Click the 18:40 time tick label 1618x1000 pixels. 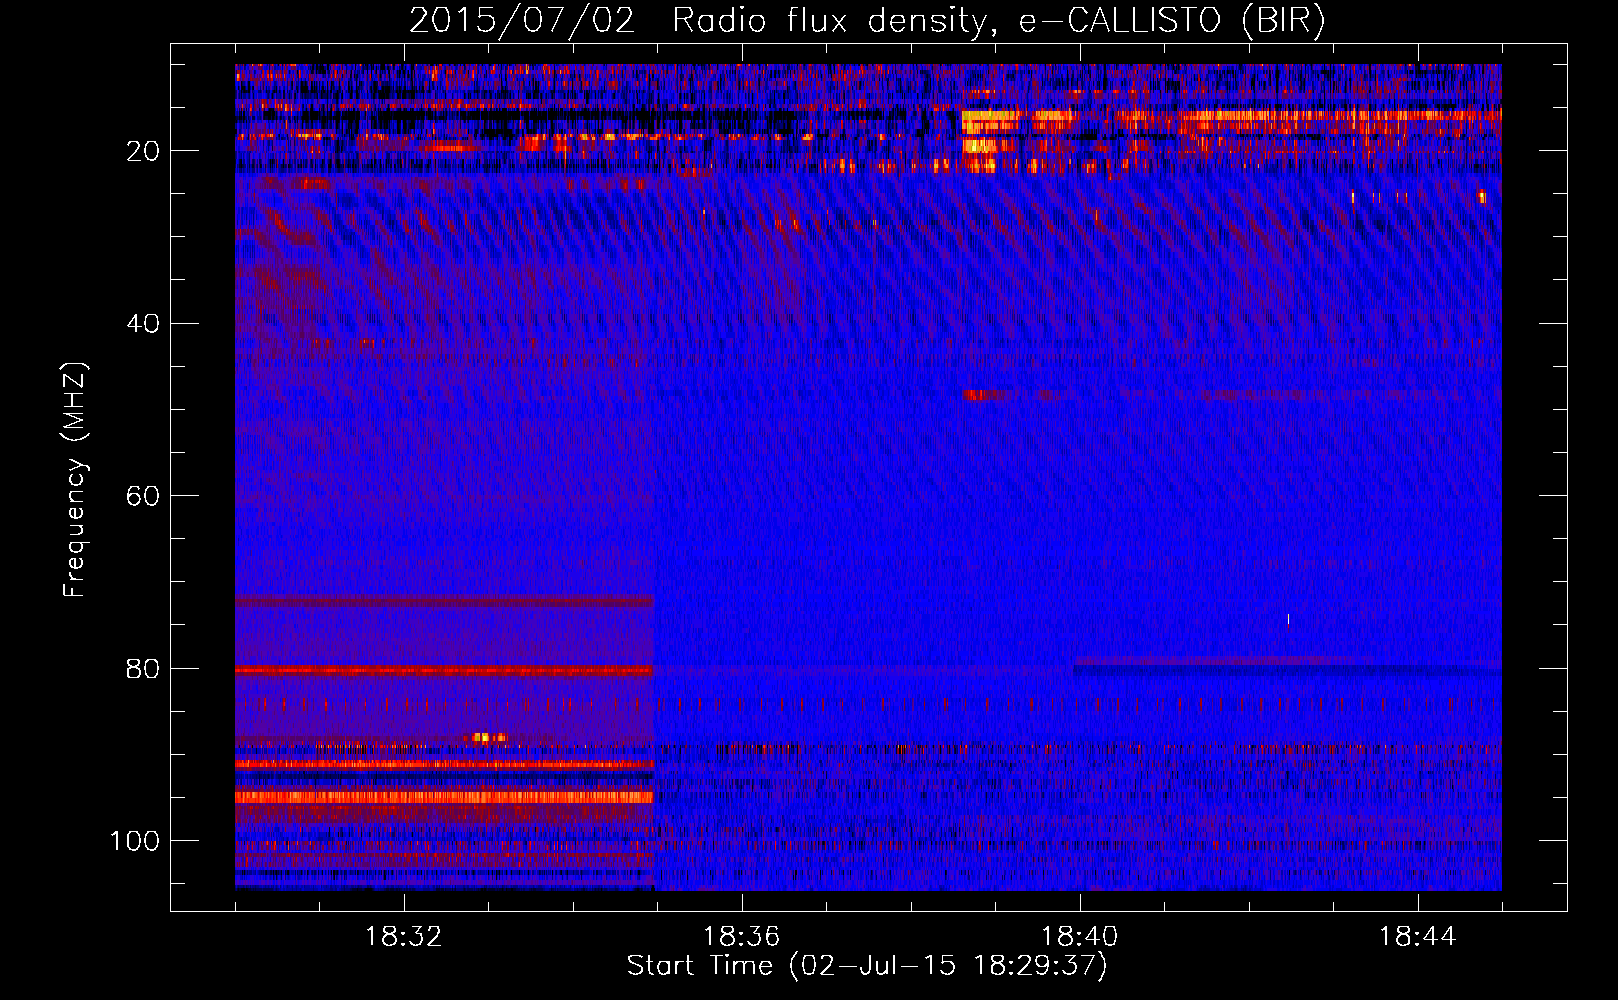point(1080,937)
